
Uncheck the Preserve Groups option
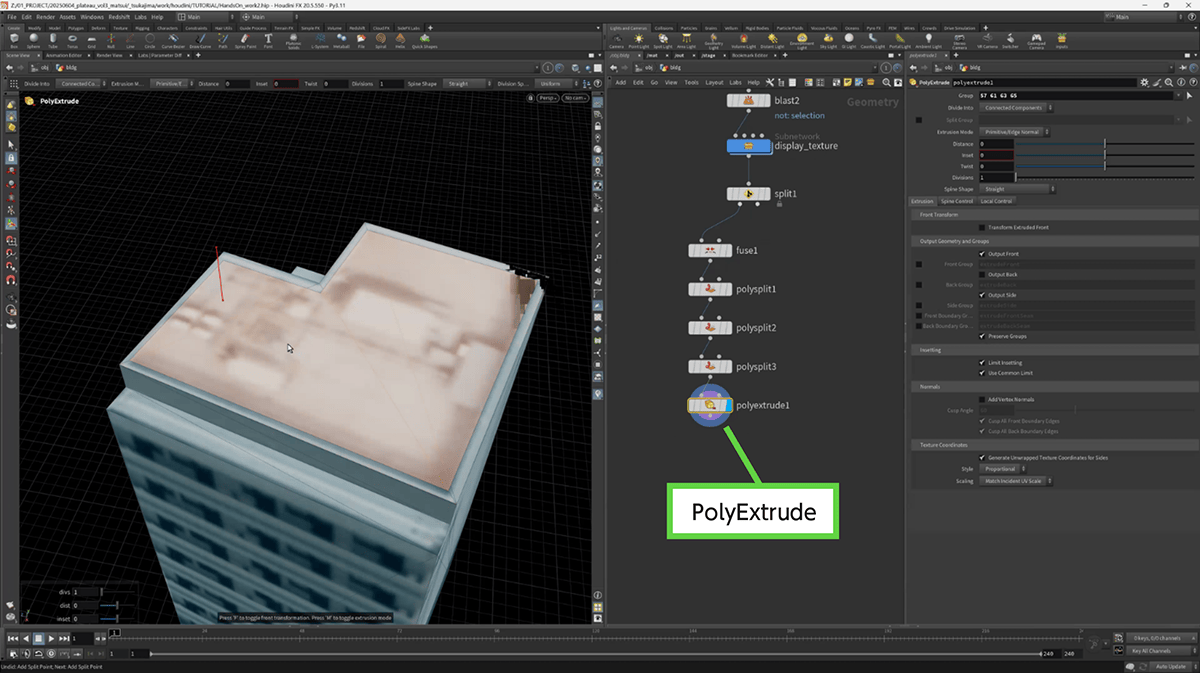(982, 336)
